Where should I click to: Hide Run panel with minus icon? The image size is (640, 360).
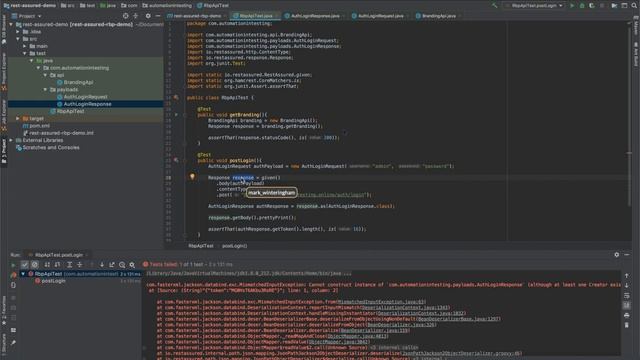tap(627, 255)
